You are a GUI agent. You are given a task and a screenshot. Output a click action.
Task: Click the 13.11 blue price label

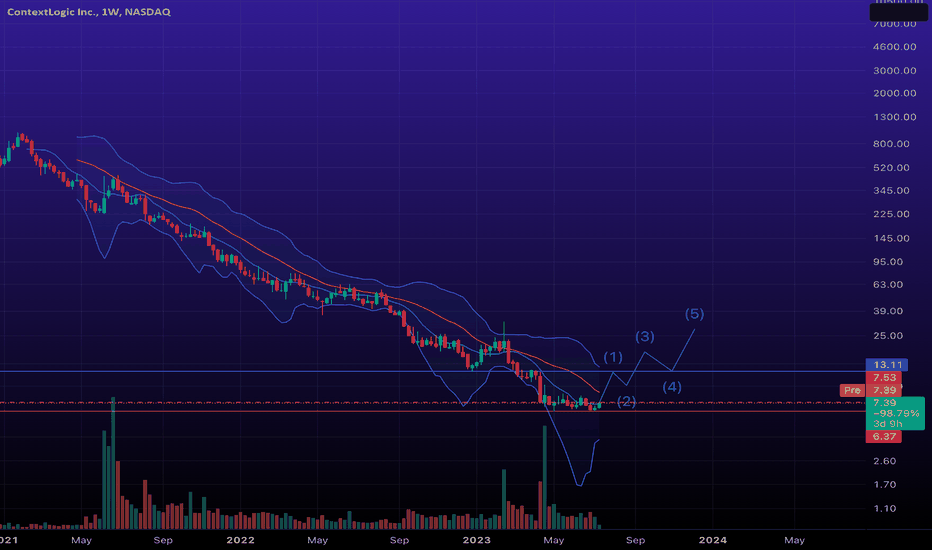pos(887,364)
